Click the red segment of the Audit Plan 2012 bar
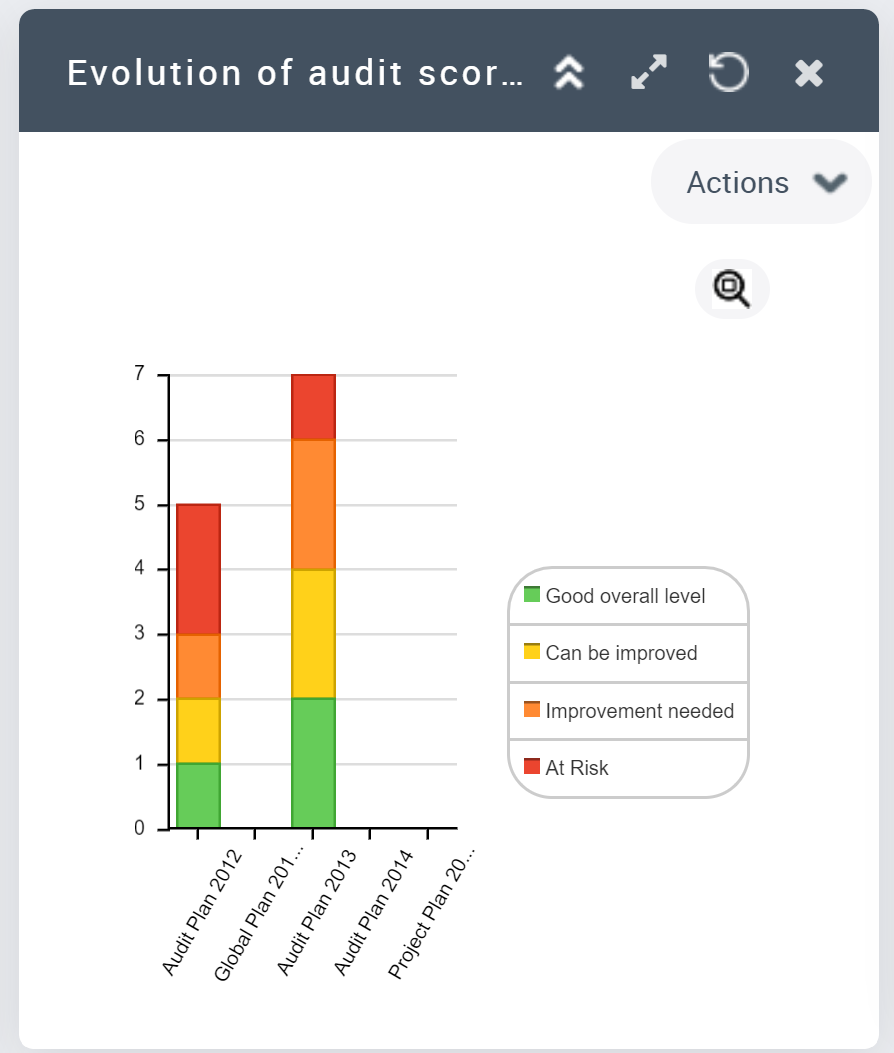This screenshot has height=1053, width=894. [198, 568]
